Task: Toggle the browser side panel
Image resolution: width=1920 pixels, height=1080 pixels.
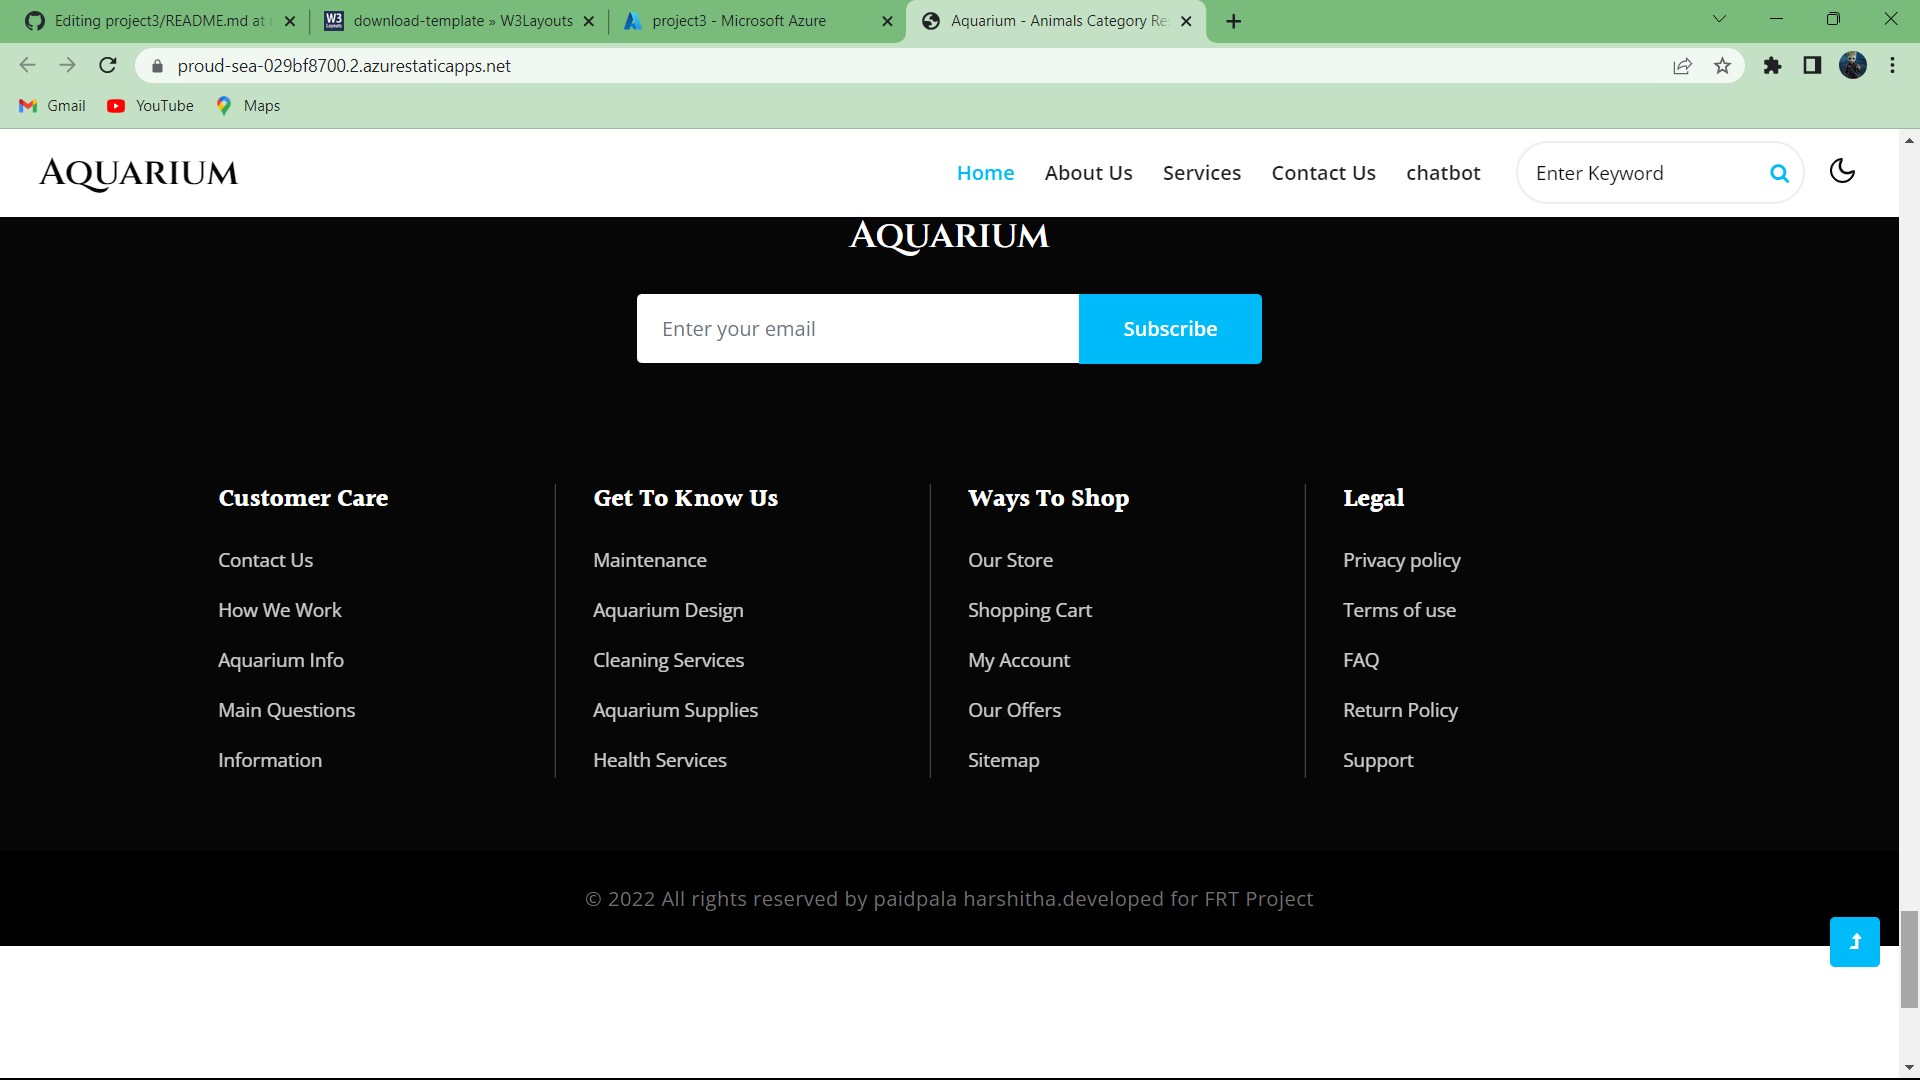Action: click(x=1812, y=66)
